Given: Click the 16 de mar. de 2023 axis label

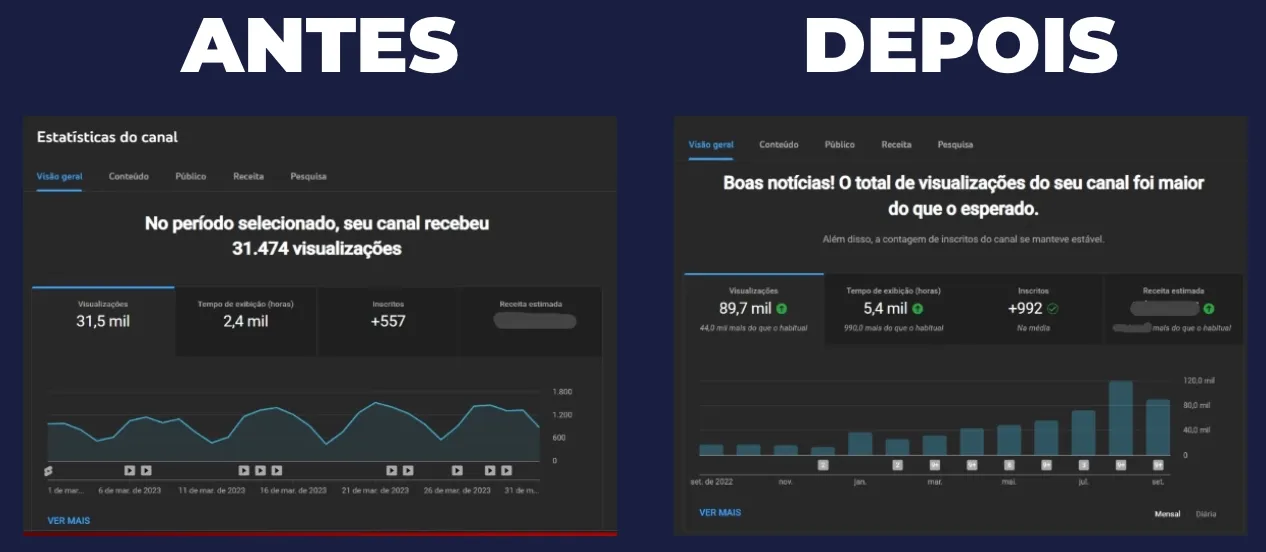Looking at the screenshot, I should pos(293,491).
